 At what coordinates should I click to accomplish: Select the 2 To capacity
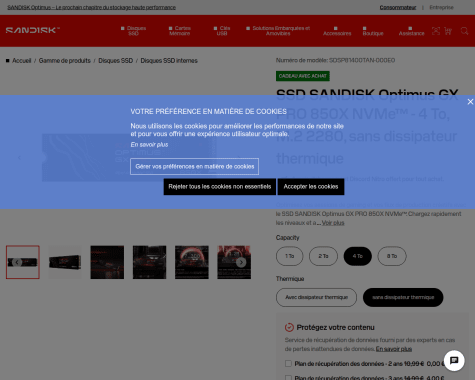pos(323,256)
